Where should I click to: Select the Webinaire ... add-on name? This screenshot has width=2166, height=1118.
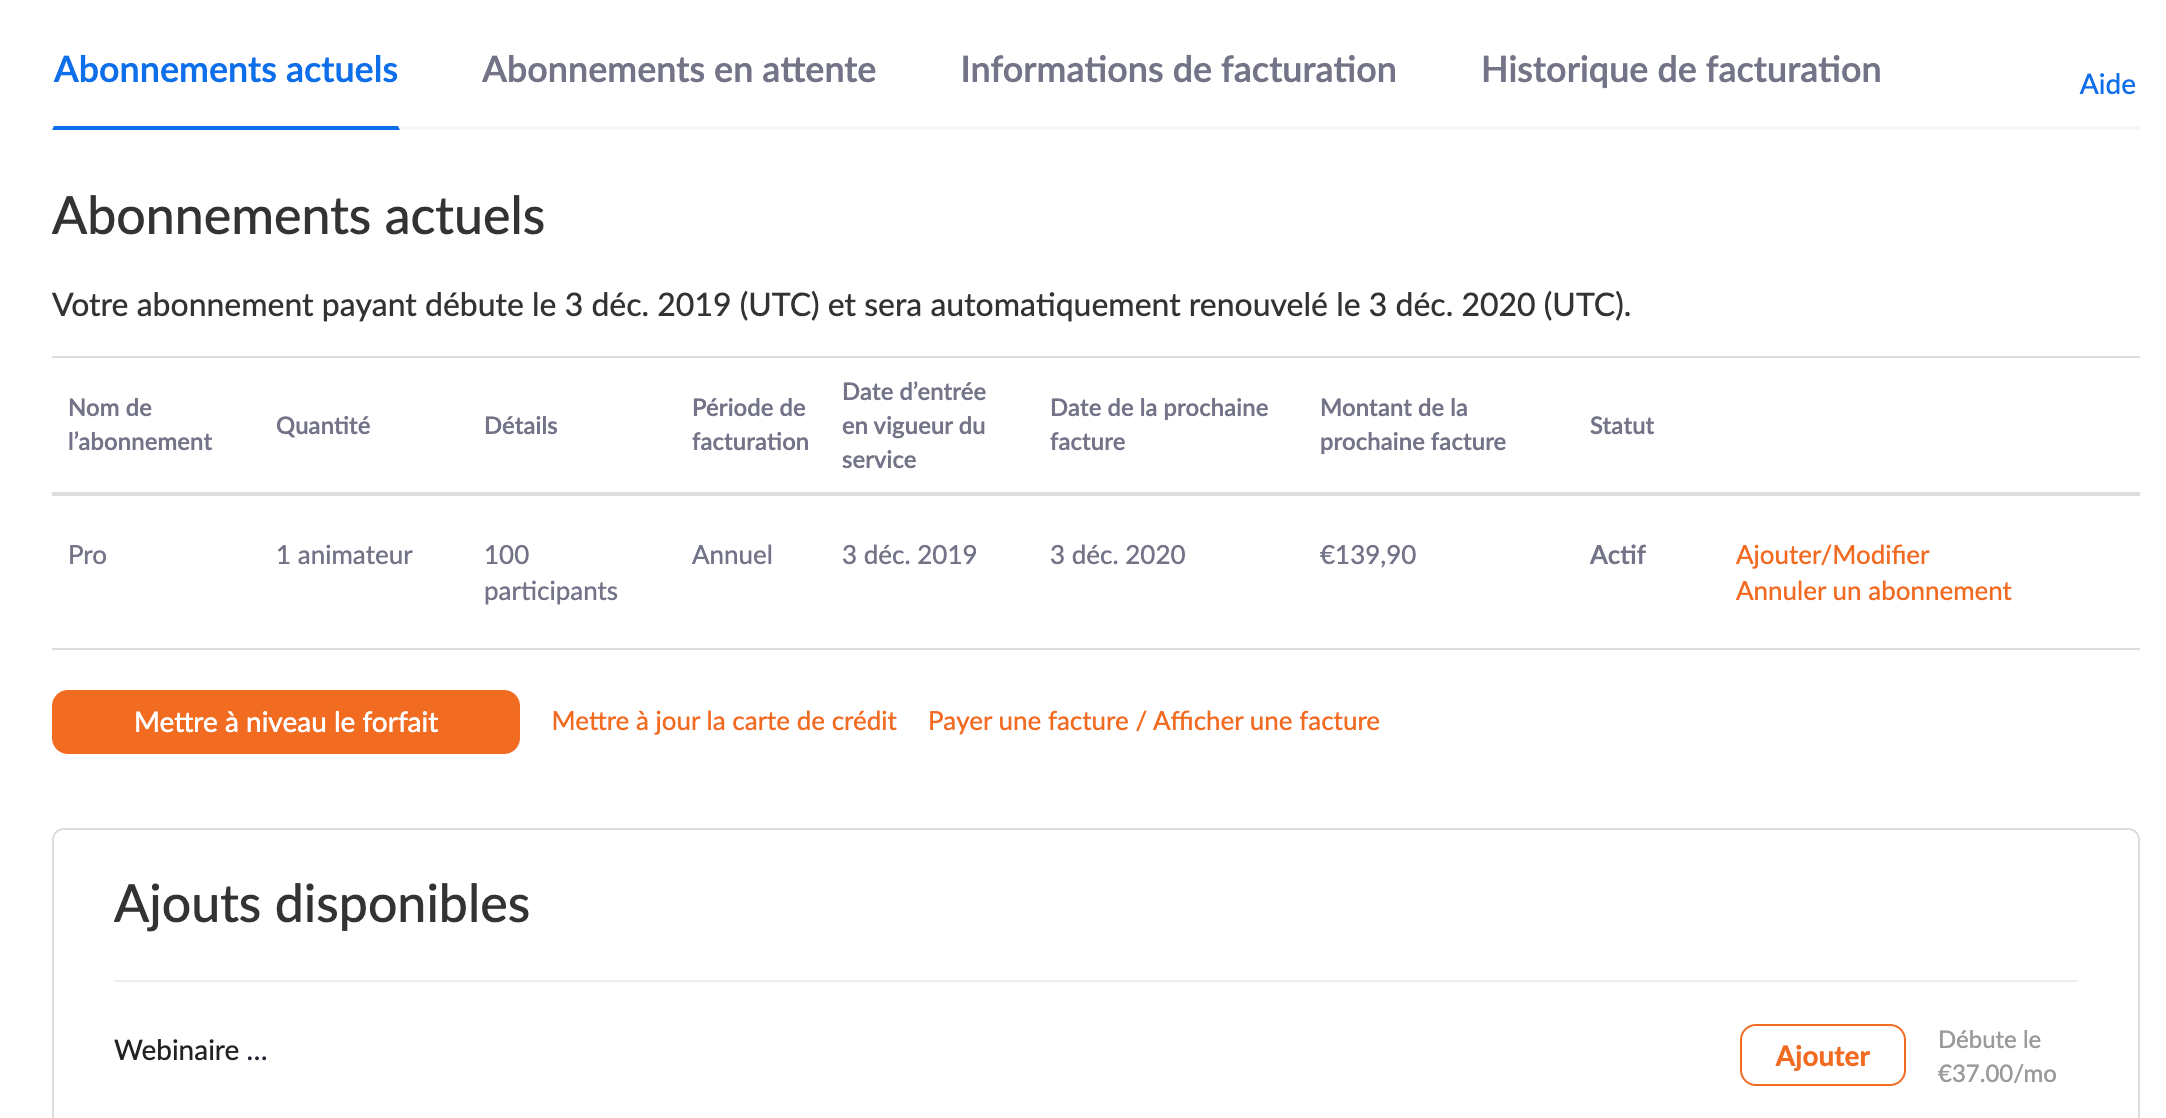pos(190,1050)
